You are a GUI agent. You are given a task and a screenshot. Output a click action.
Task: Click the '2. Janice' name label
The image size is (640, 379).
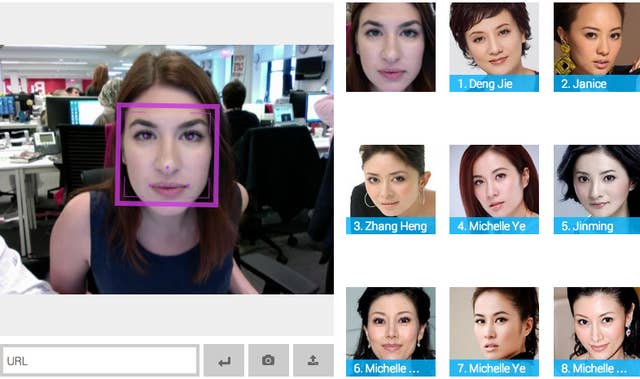click(584, 84)
